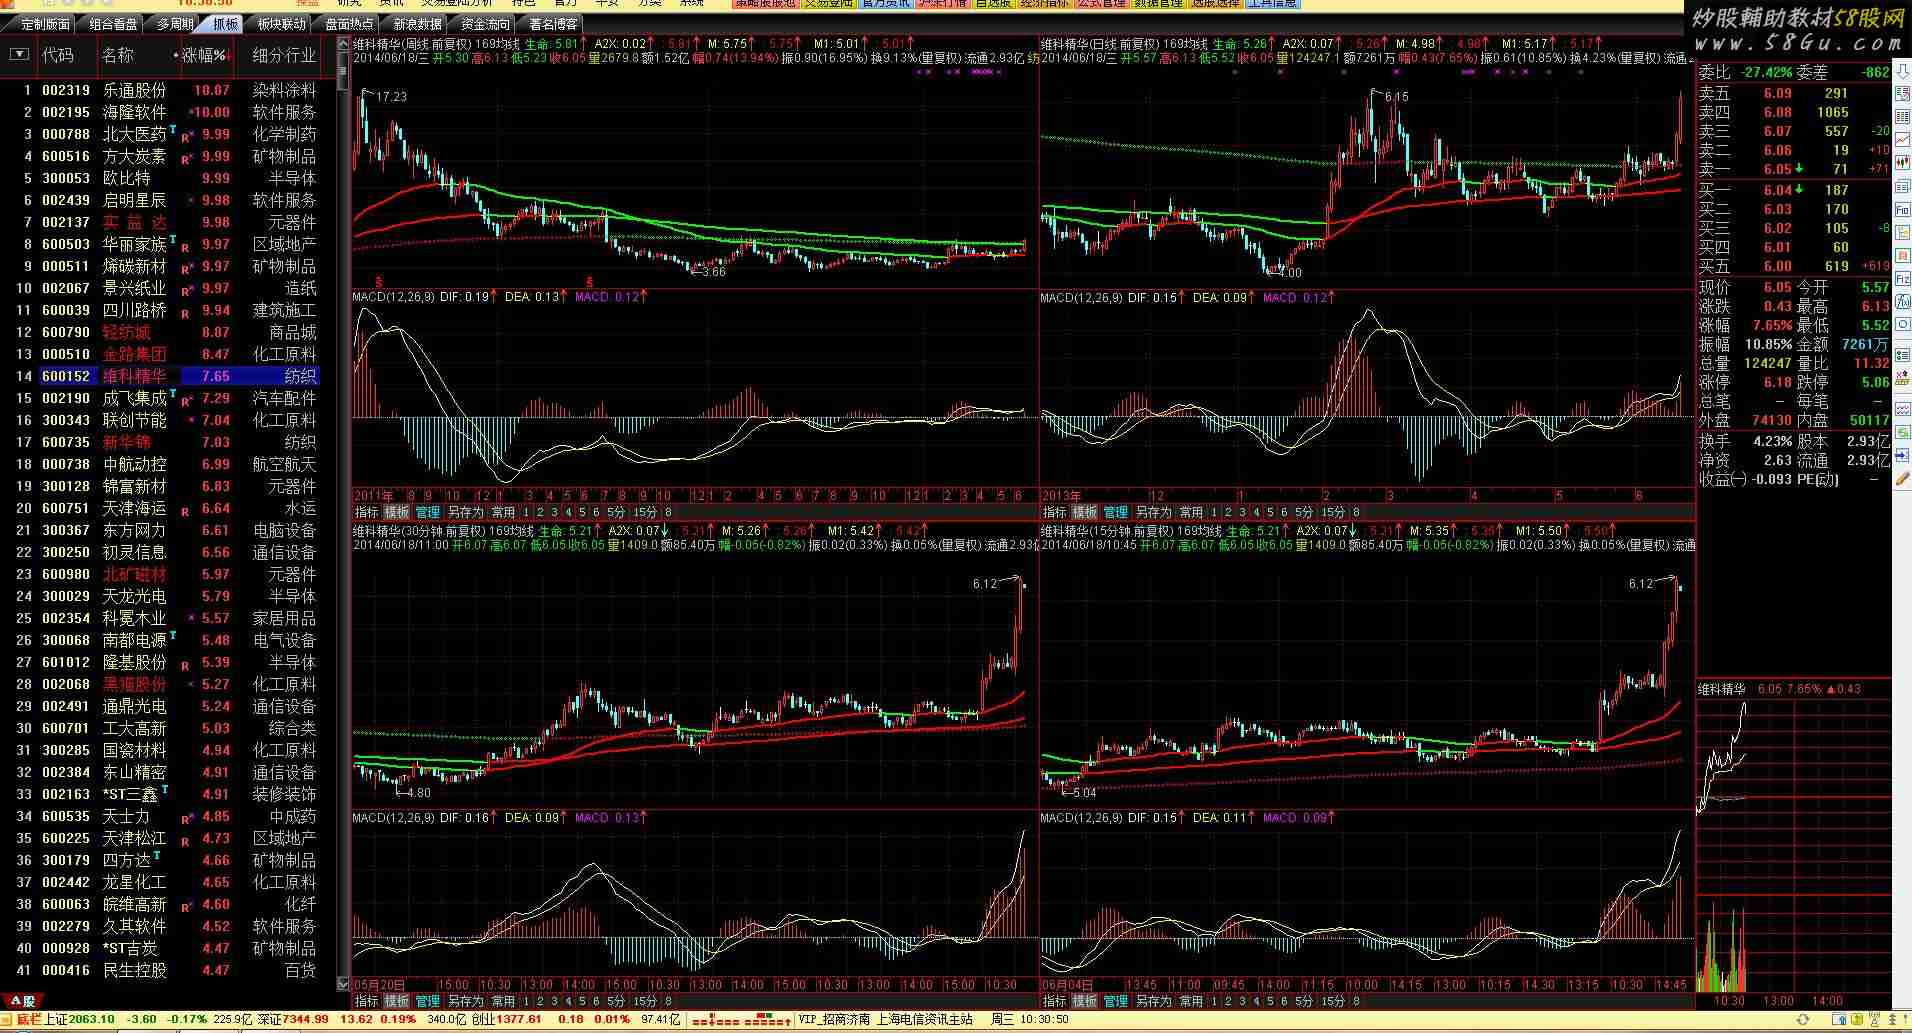Toggle 指标 under the daily chart
Image resolution: width=1912 pixels, height=1033 pixels.
[x=1055, y=511]
